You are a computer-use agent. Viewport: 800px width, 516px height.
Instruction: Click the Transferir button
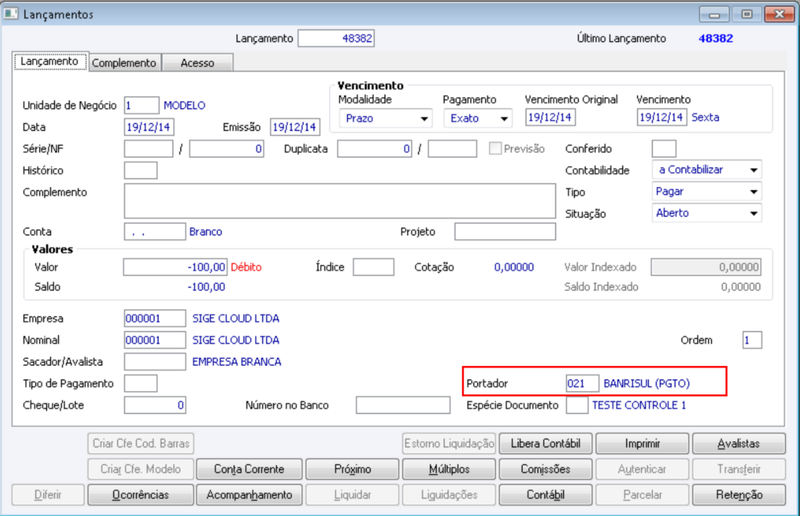738,469
